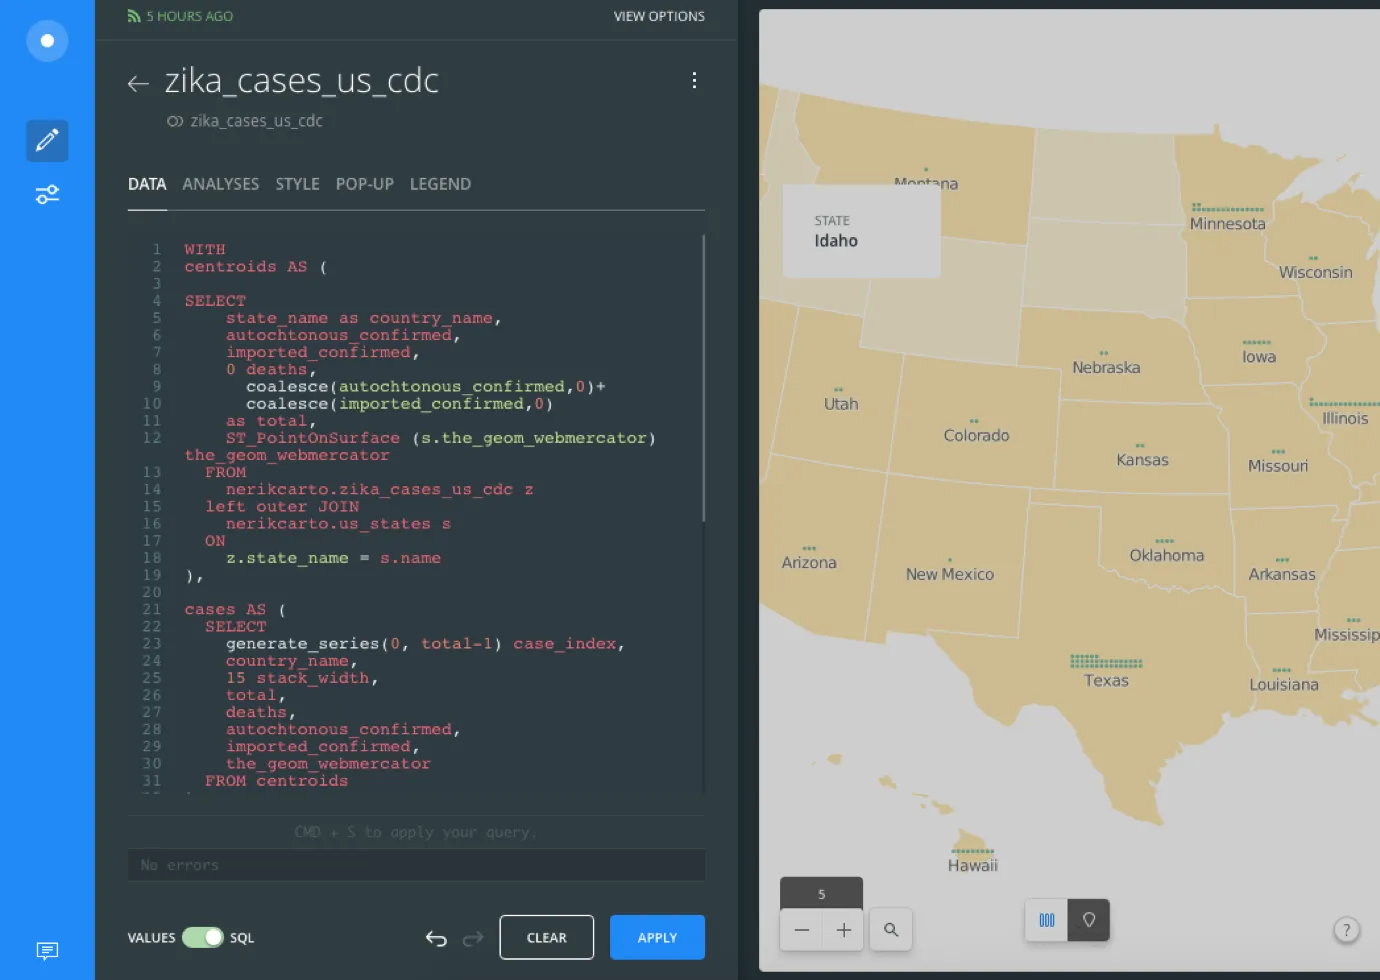The height and width of the screenshot is (980, 1380).
Task: Click the redo arrow icon
Action: point(473,938)
